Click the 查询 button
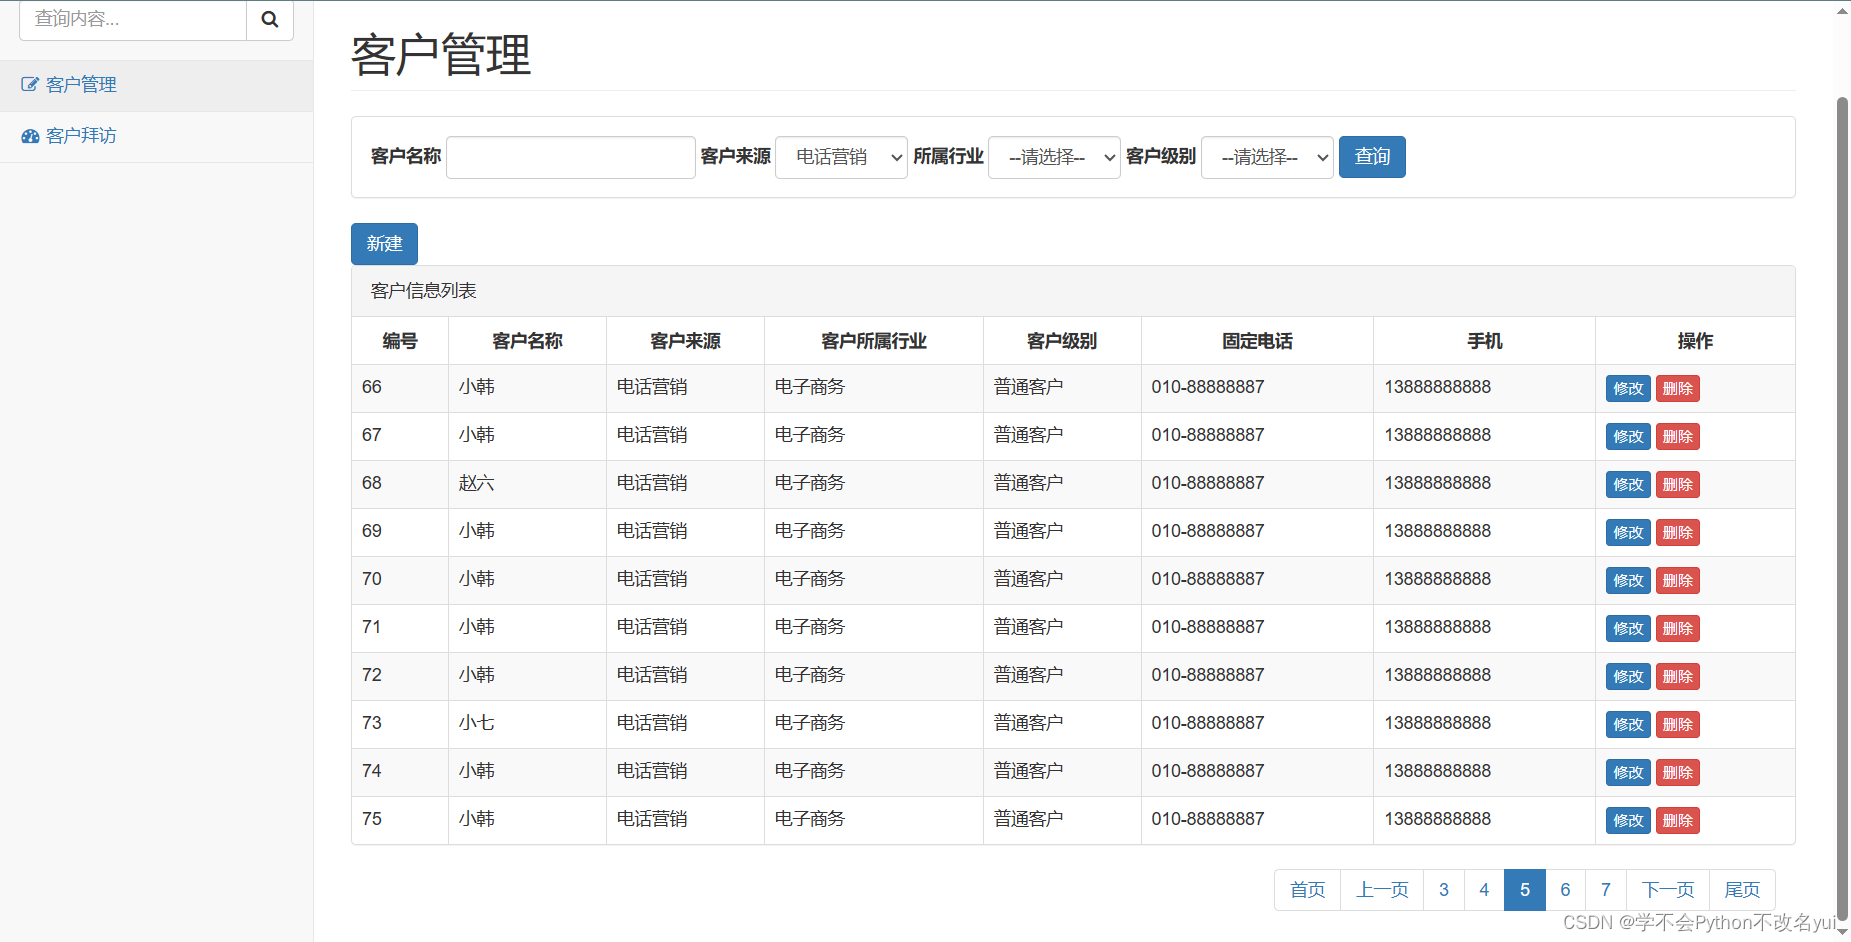Image resolution: width=1851 pixels, height=942 pixels. tap(1372, 157)
